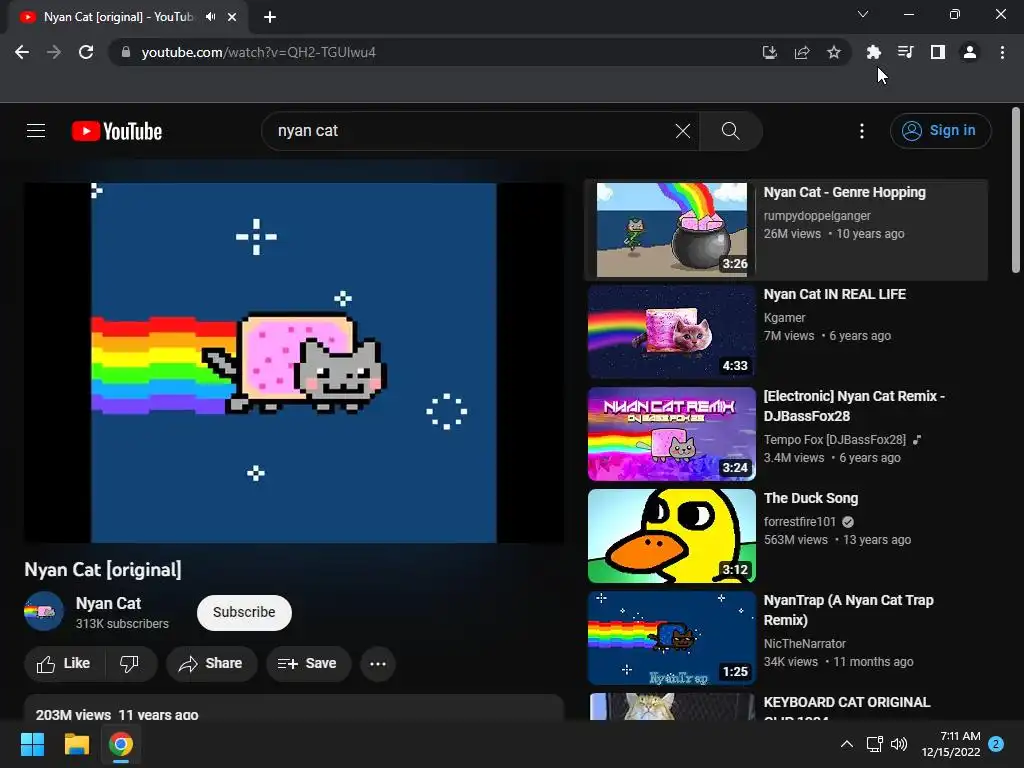The width and height of the screenshot is (1024, 768).
Task: Open the DJBassFox28 remix thumbnail
Action: (x=672, y=434)
